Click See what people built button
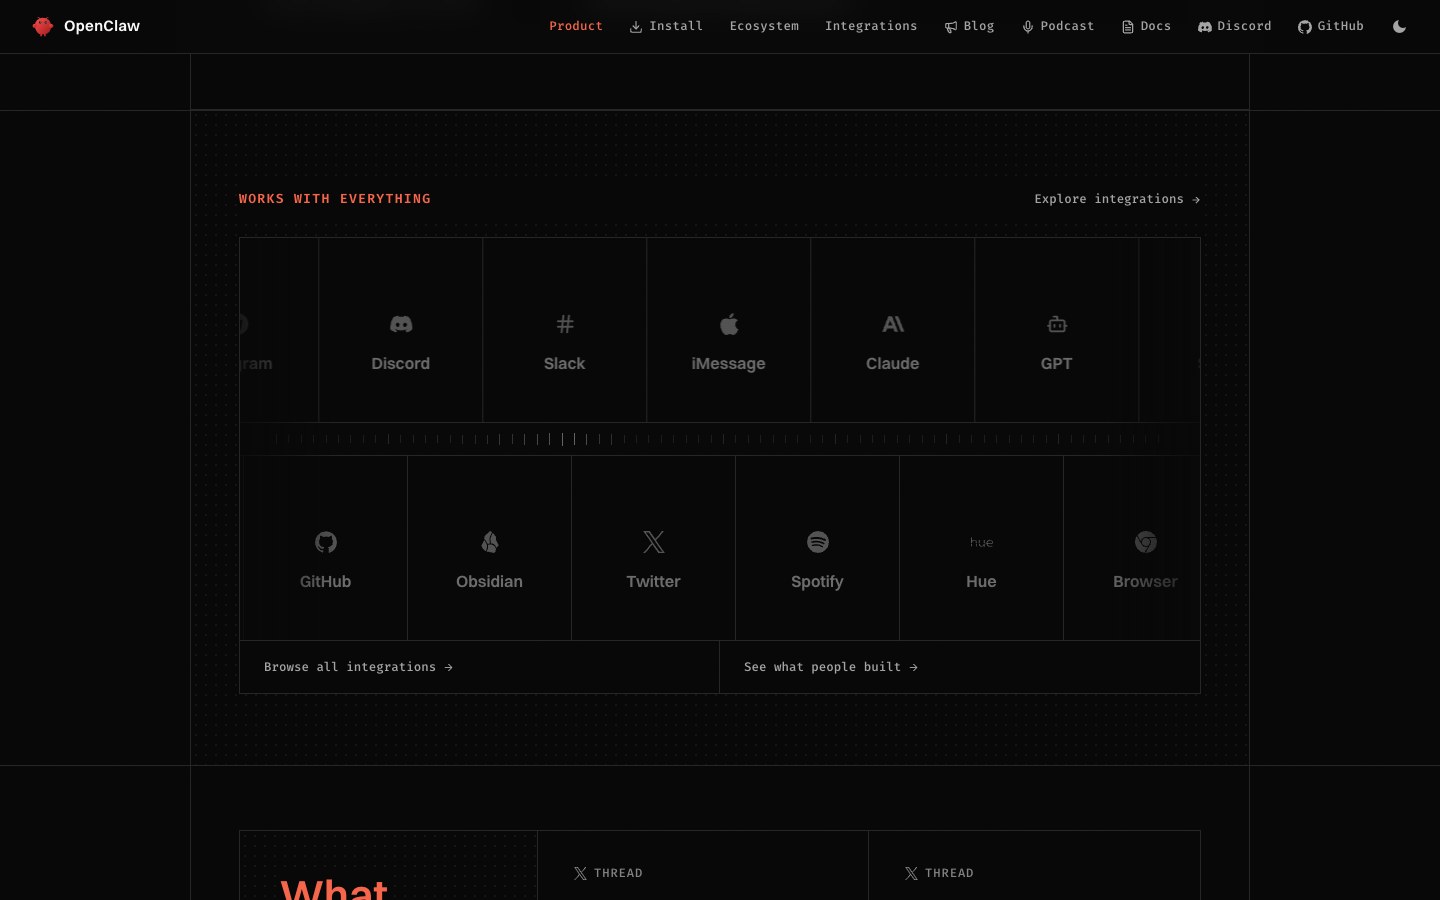Viewport: 1440px width, 900px height. [960, 667]
